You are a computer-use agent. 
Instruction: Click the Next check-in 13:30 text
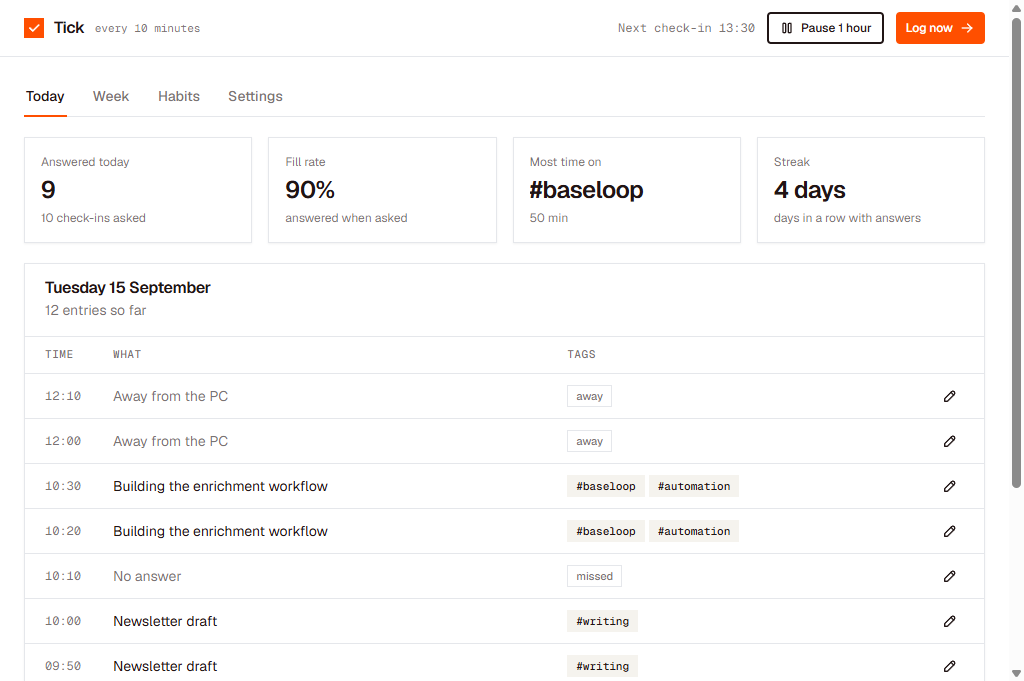[x=686, y=28]
